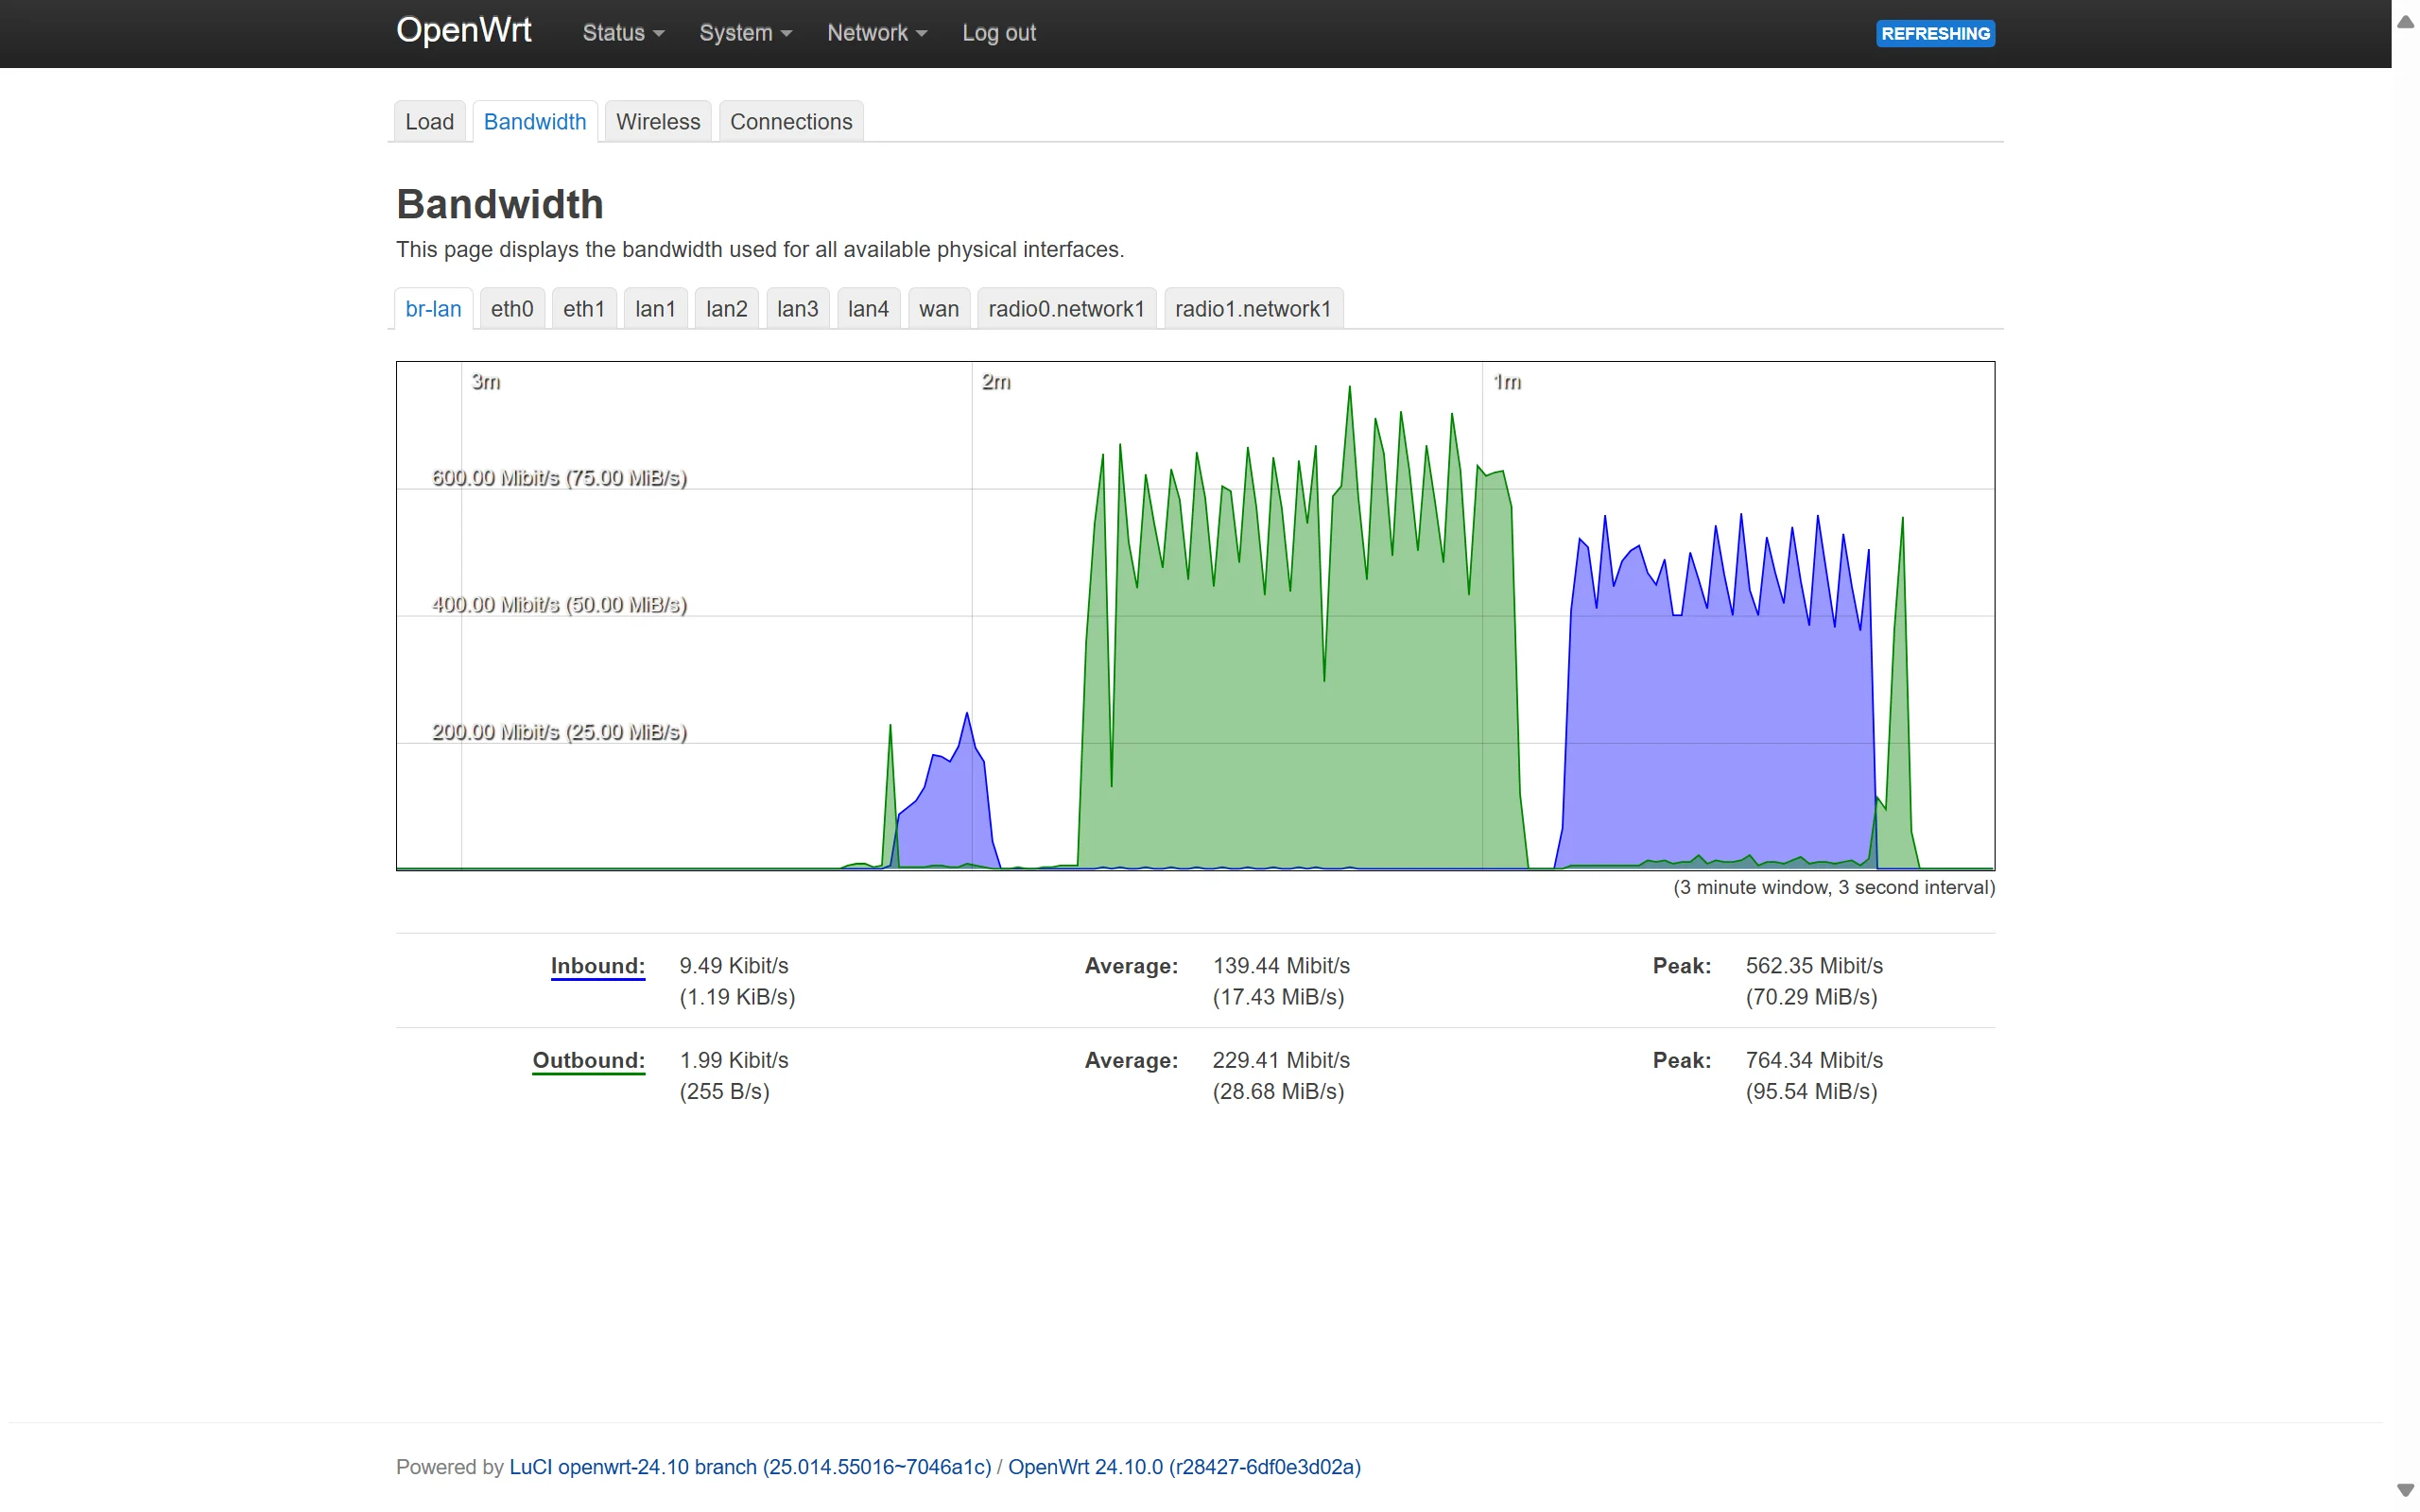Click the OpenWrt brand logo

click(463, 30)
